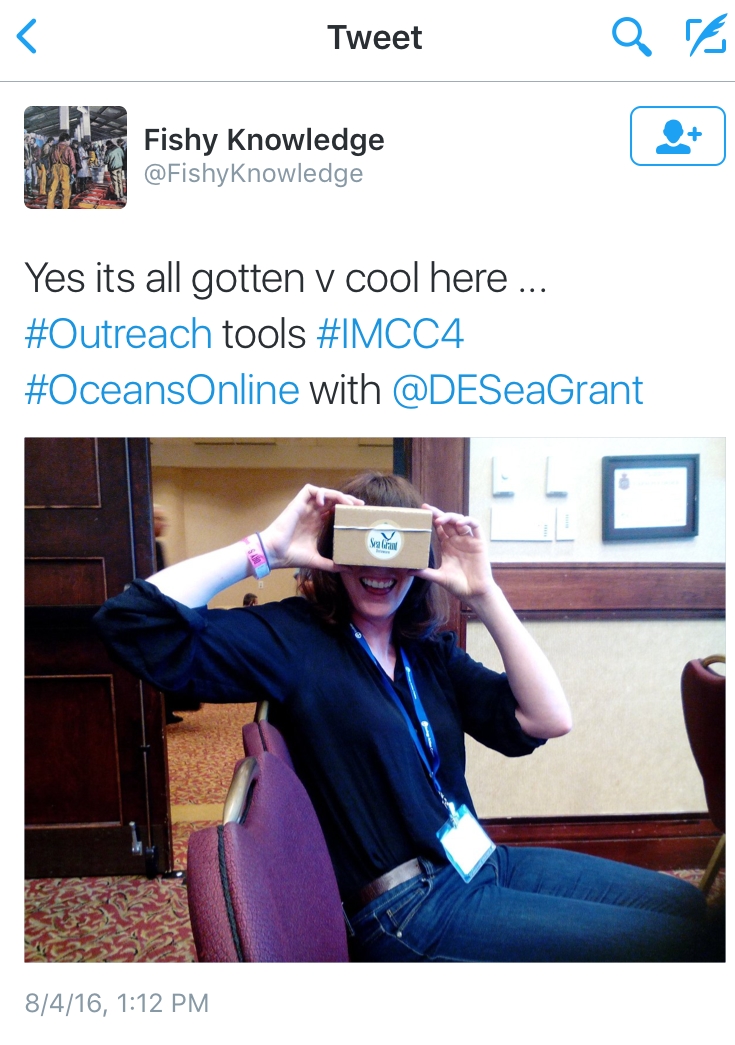
Task: Tap the Sea Grant sticker in photo
Action: pos(384,540)
